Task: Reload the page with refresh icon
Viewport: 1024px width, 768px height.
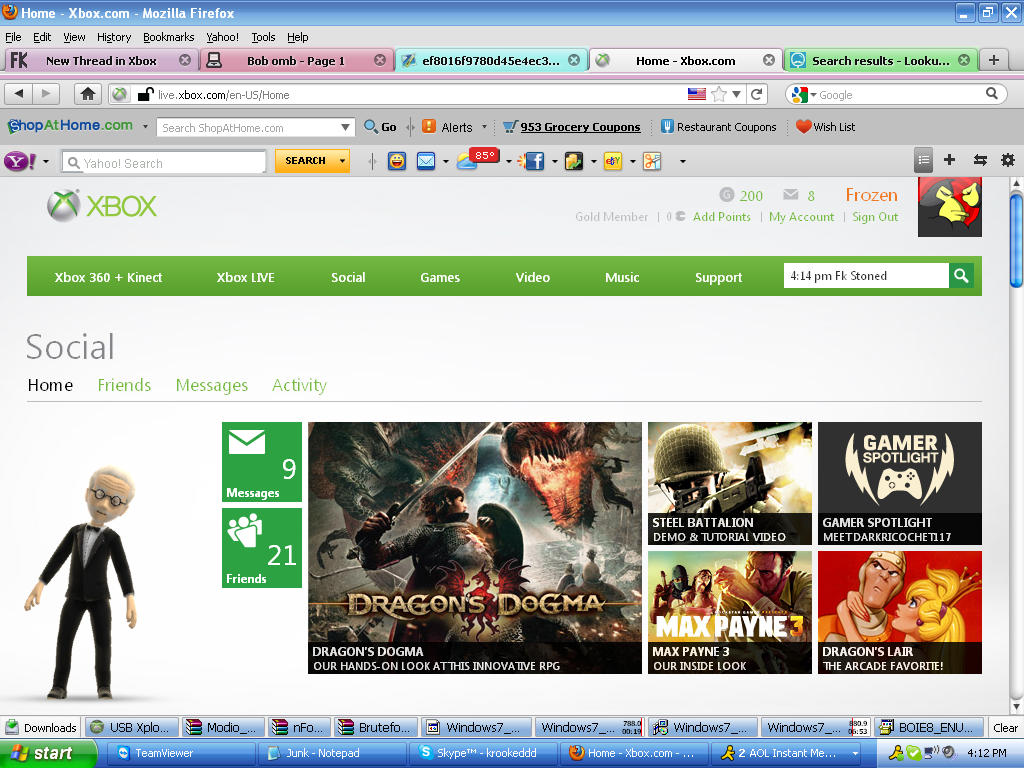Action: click(x=757, y=94)
